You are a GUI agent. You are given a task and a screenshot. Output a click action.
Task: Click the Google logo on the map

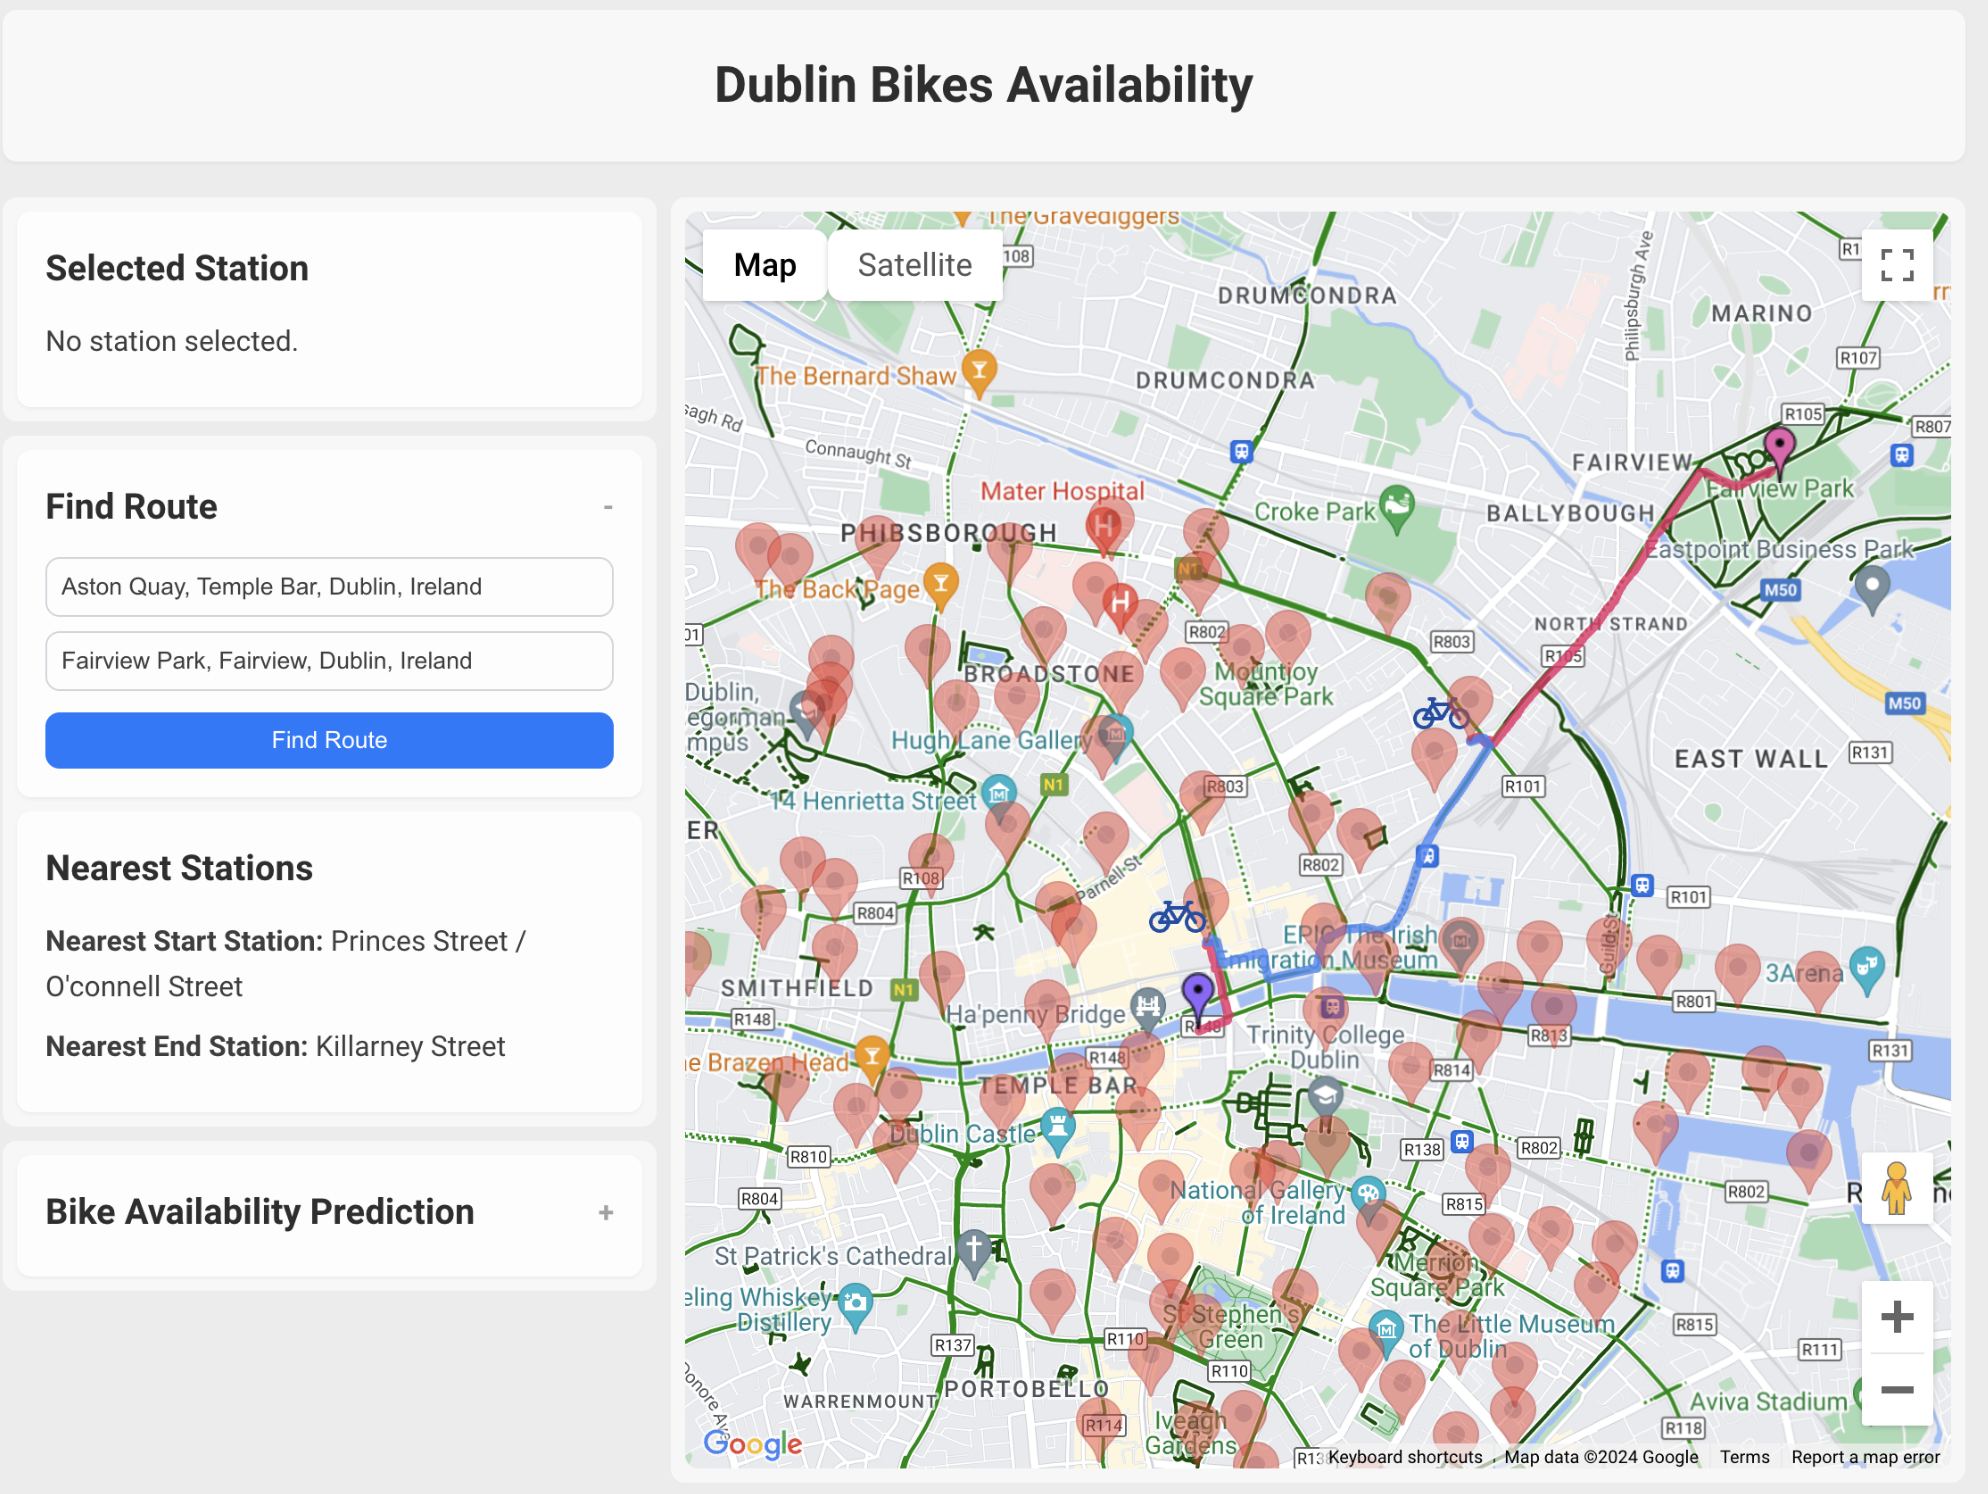[x=753, y=1443]
